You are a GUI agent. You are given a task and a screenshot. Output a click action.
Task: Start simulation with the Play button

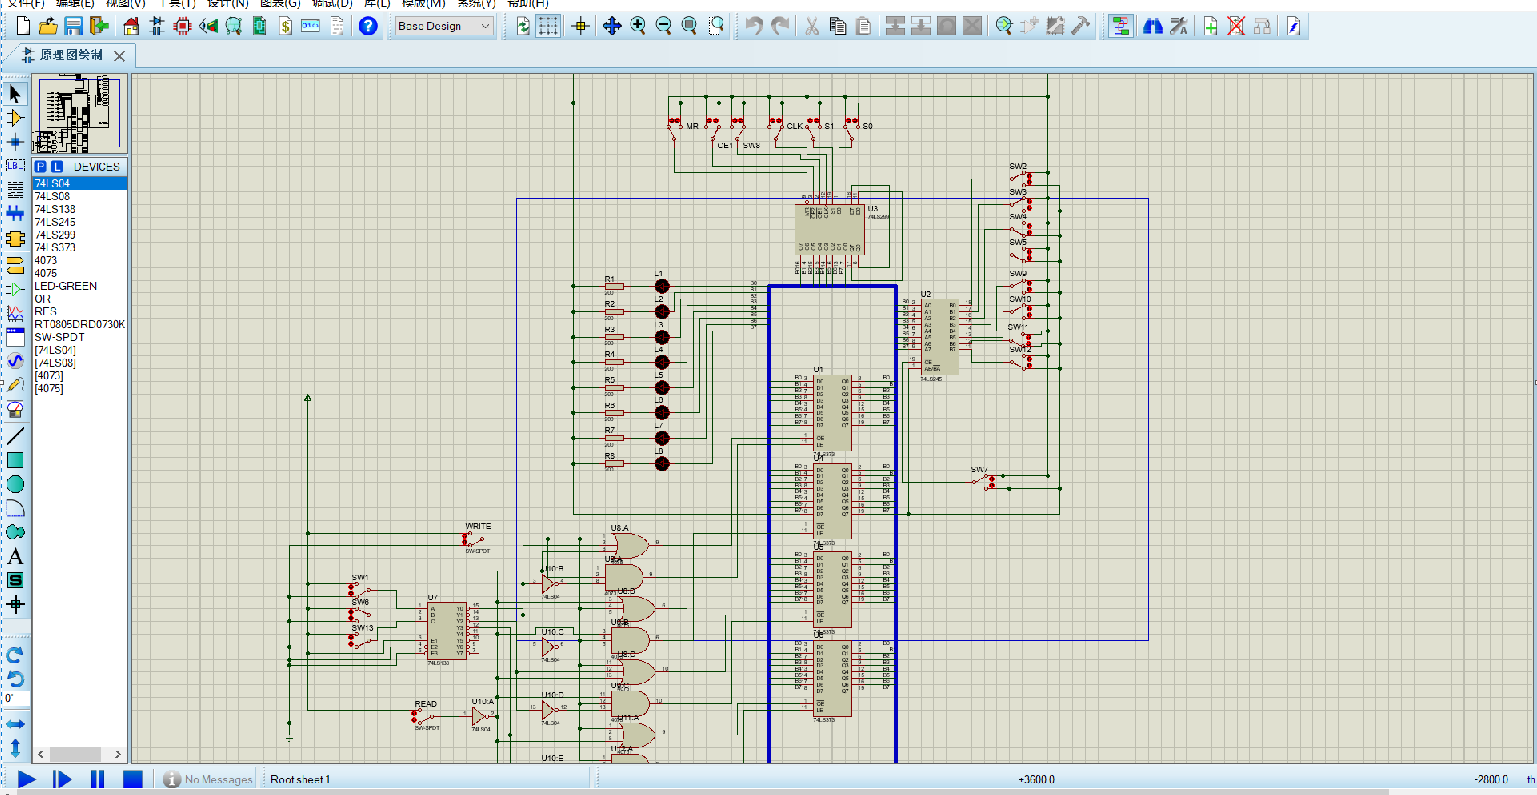tap(27, 779)
